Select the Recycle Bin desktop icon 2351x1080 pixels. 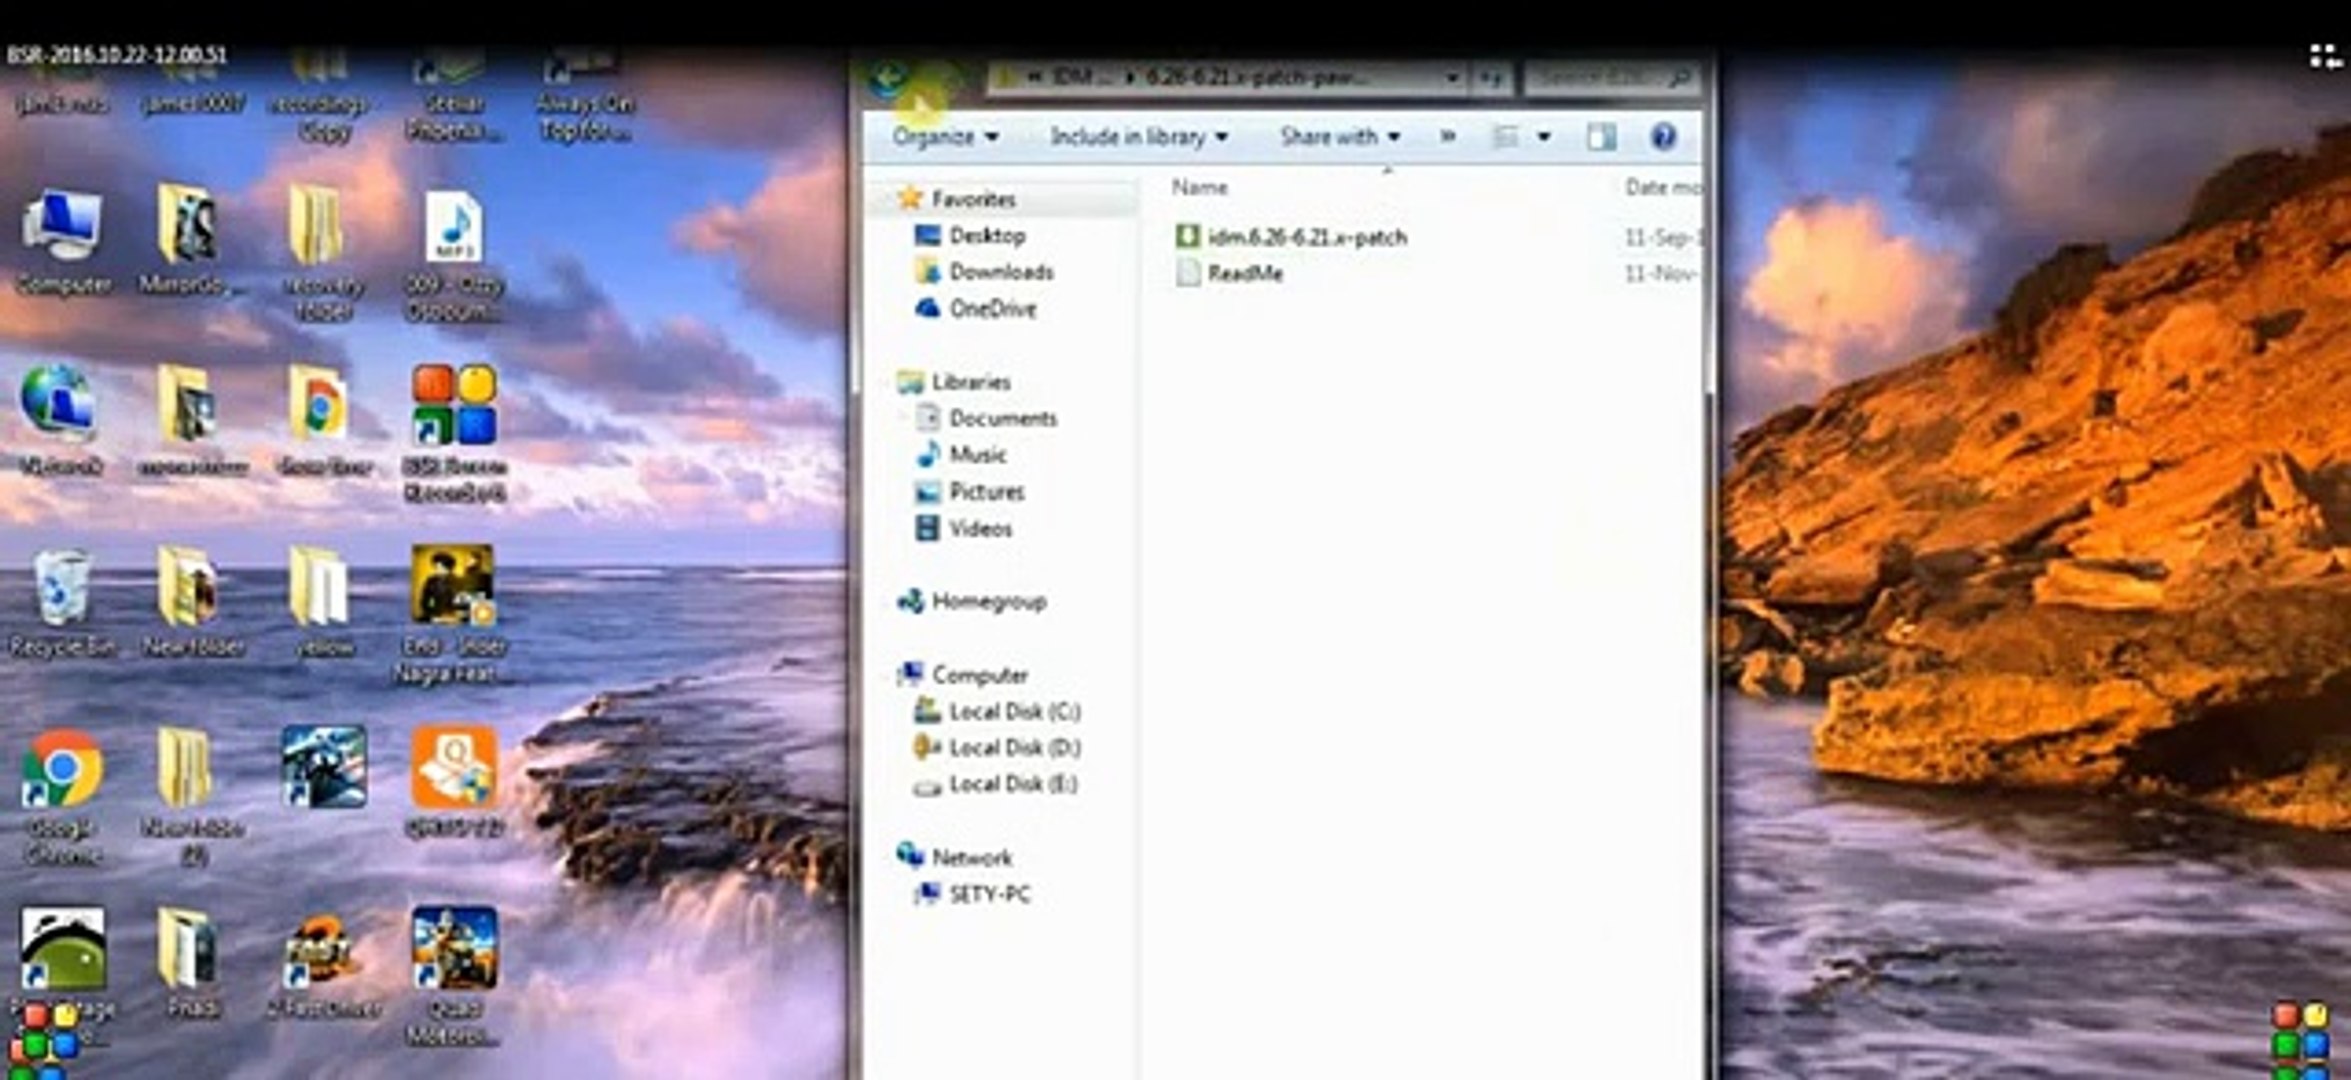pyautogui.click(x=62, y=602)
